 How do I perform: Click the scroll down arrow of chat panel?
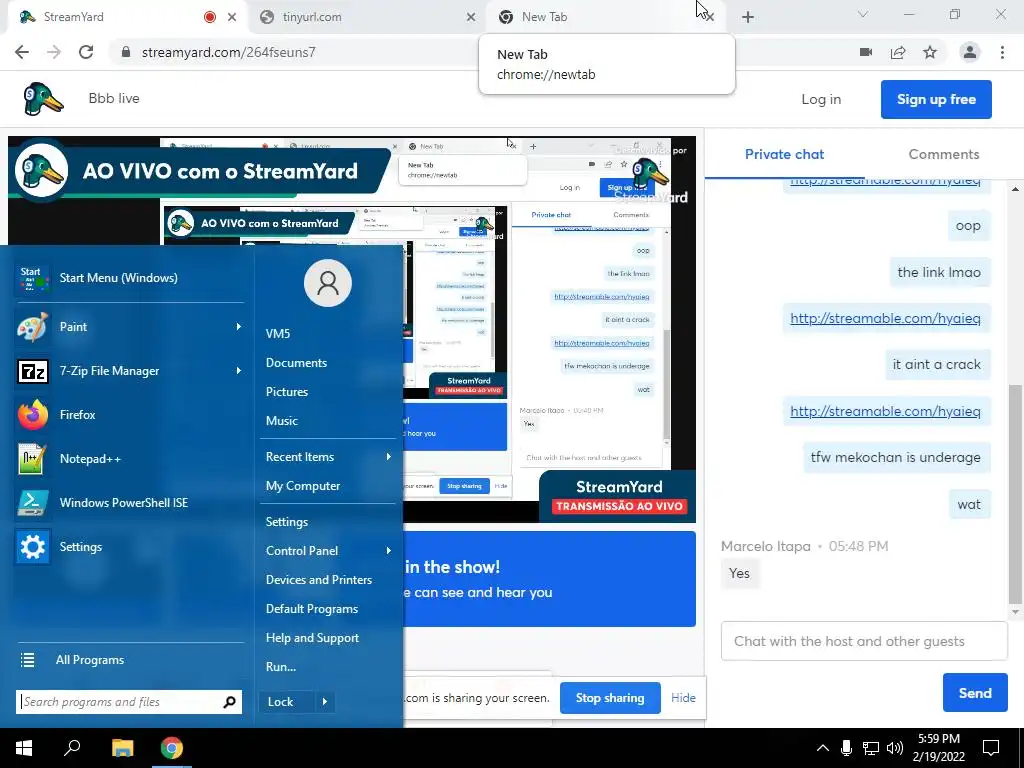pos(1015,613)
